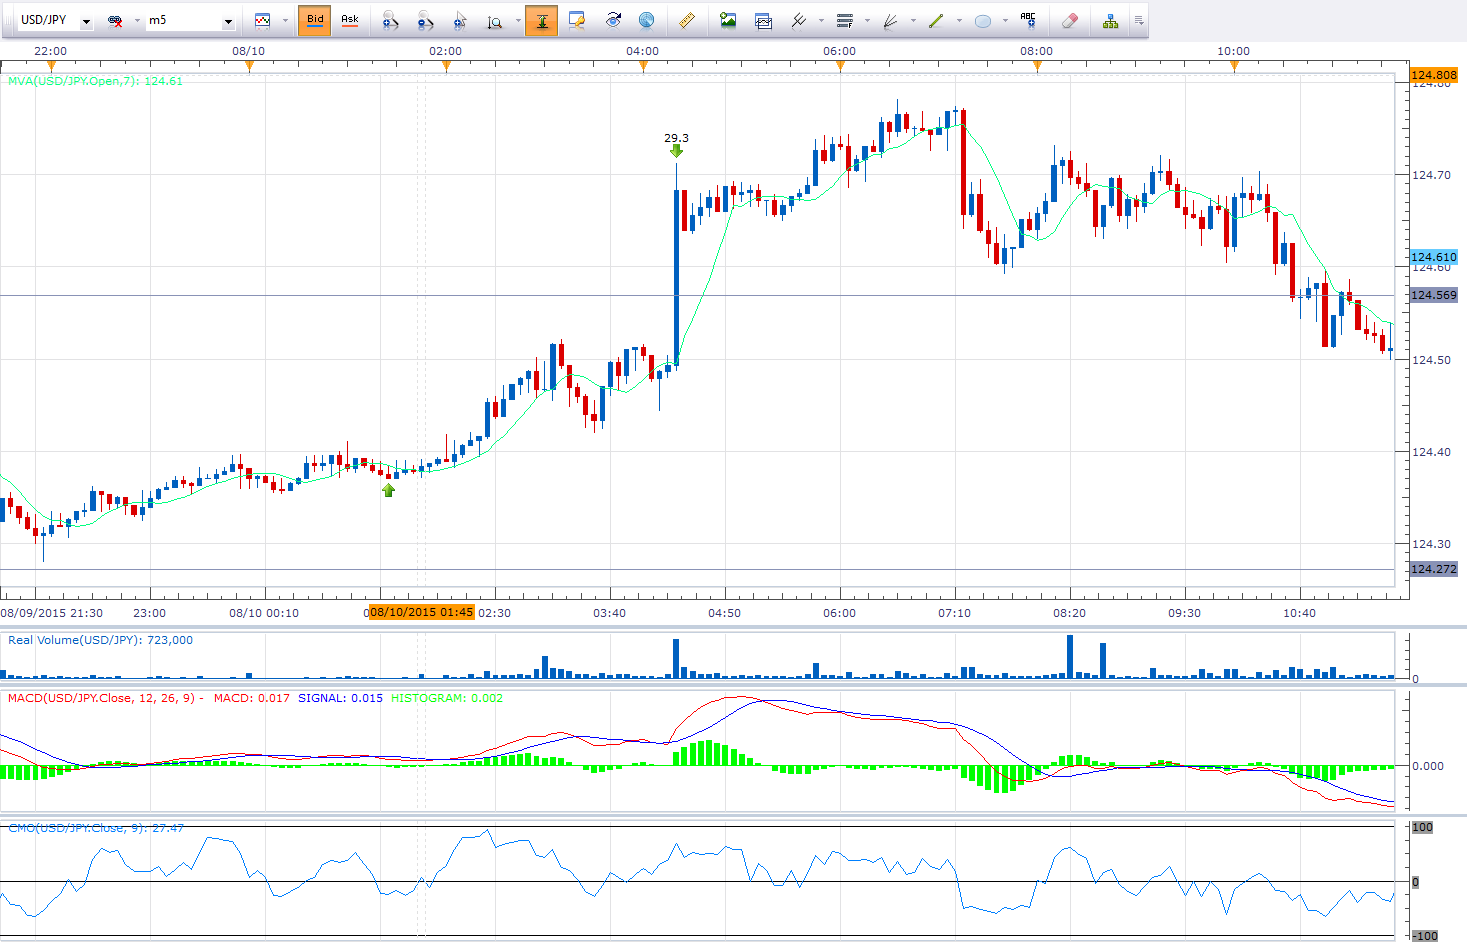Expand the chart type dropdown arrow
Viewport: 1467px width, 942px height.
pyautogui.click(x=285, y=21)
